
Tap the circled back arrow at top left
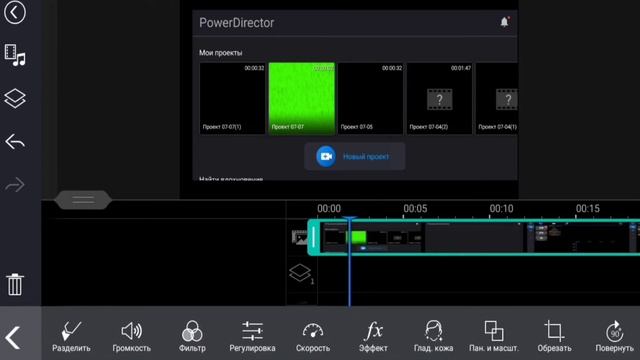[15, 12]
